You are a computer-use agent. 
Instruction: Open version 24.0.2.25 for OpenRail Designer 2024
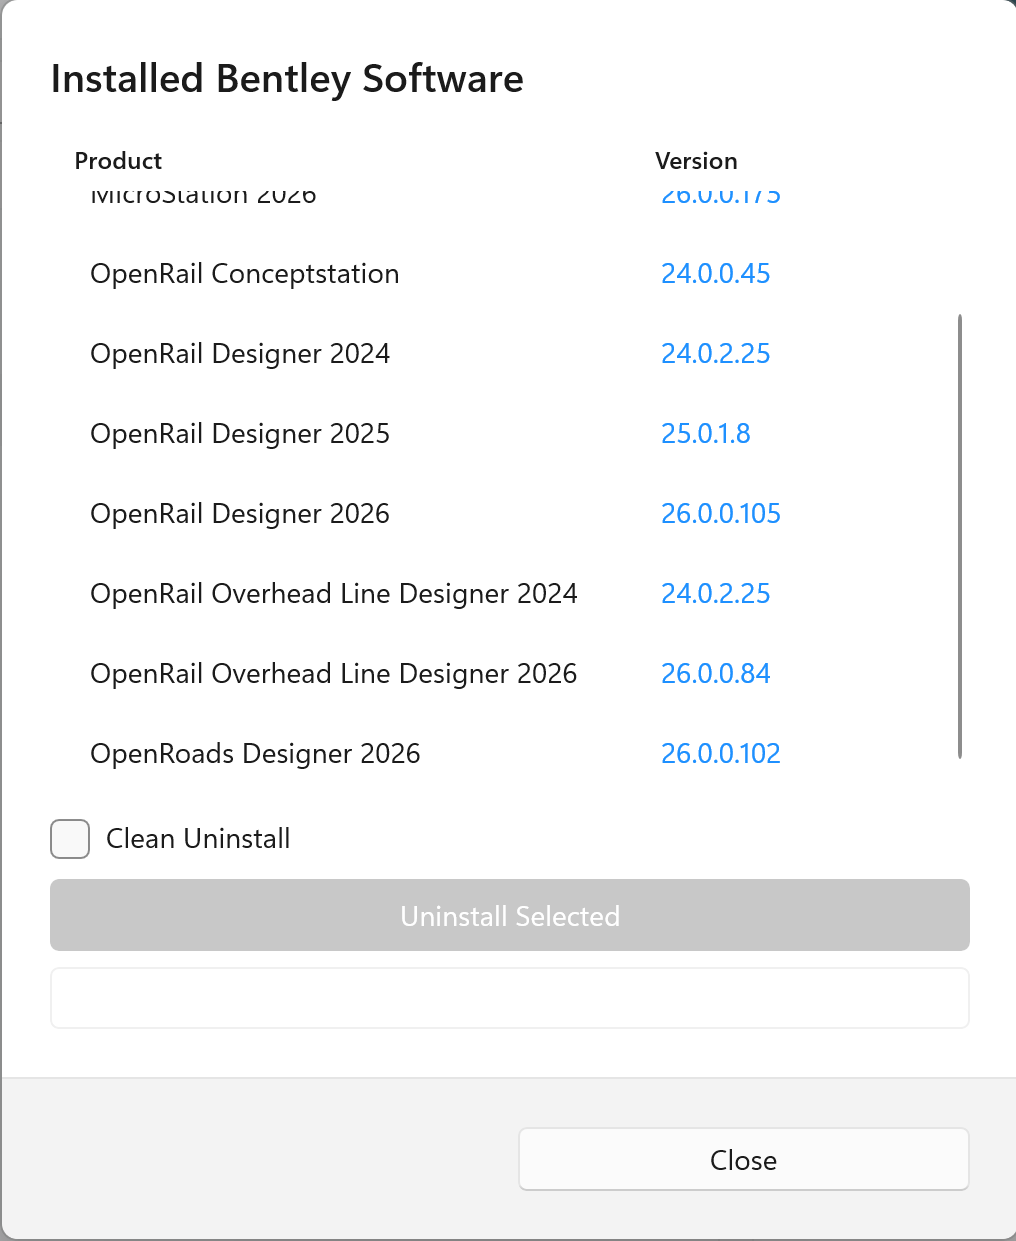coord(716,353)
